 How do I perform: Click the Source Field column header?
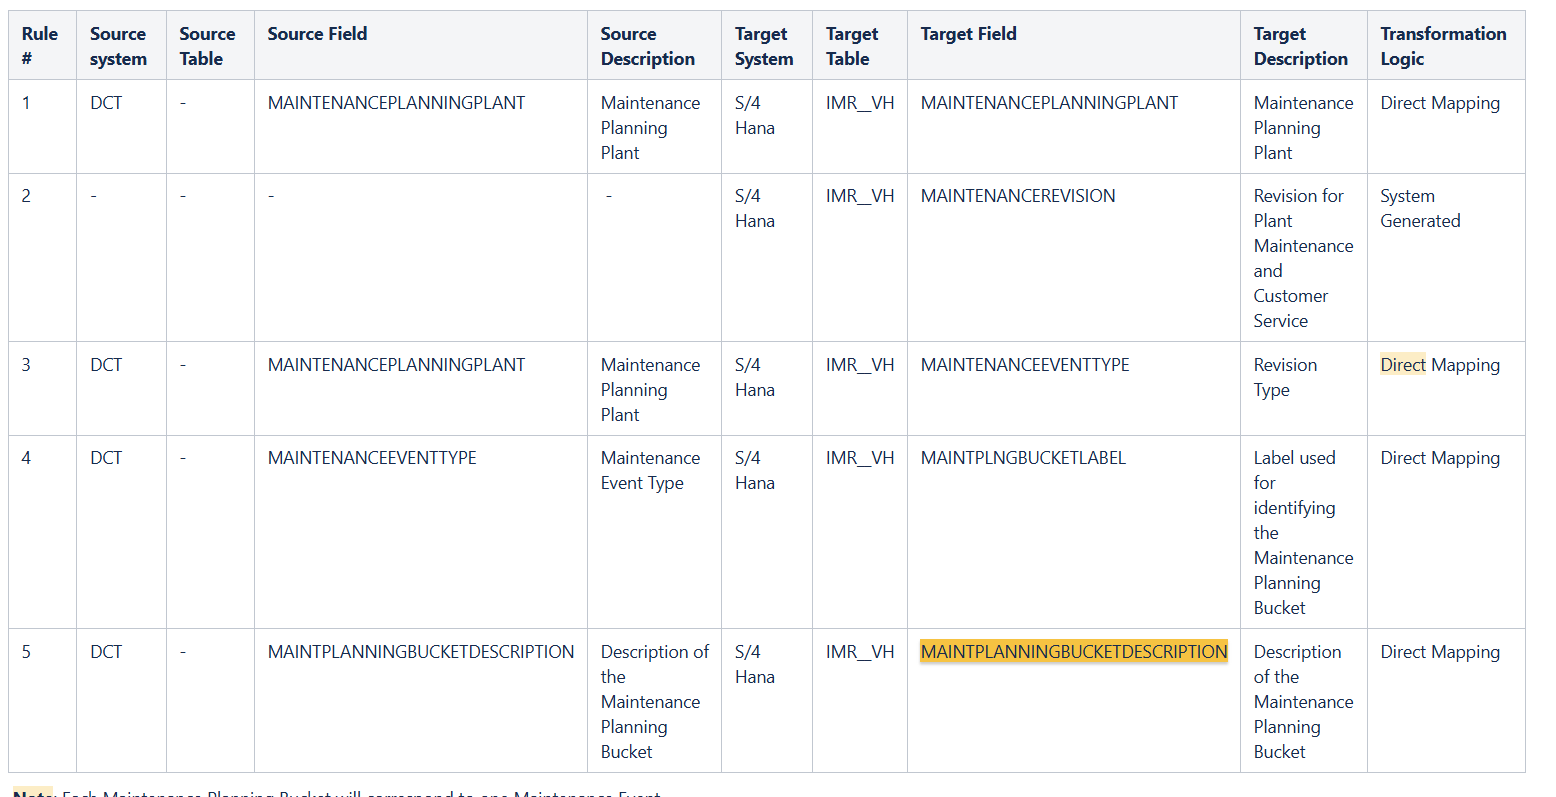317,34
